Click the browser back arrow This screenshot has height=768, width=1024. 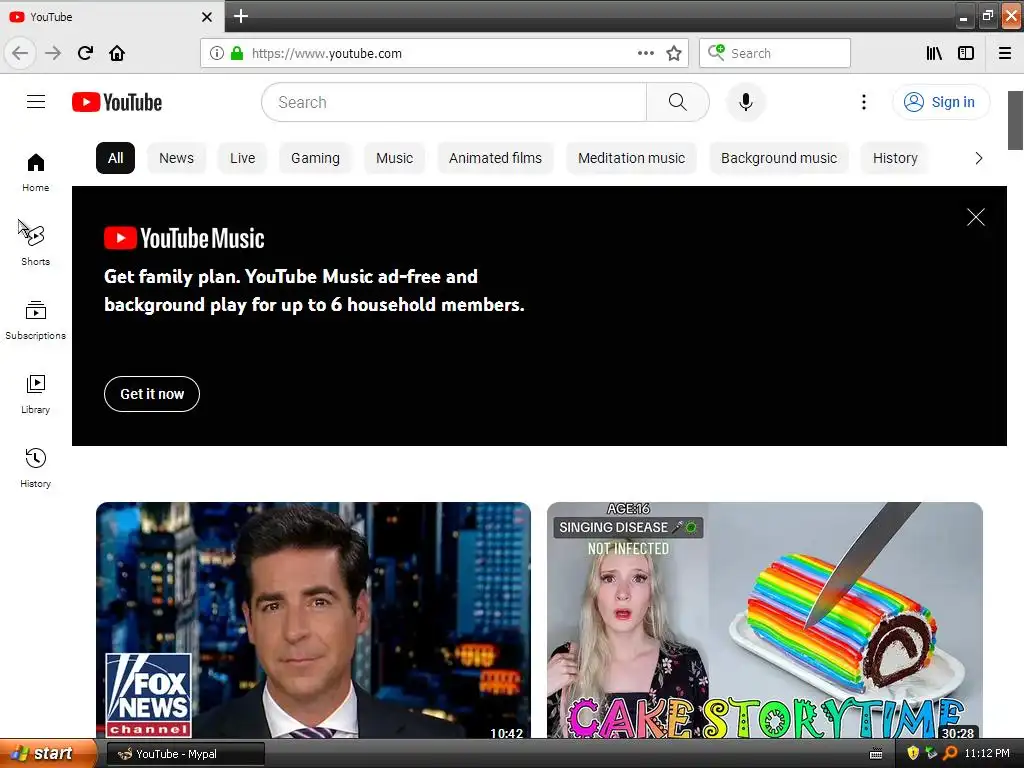[x=20, y=53]
